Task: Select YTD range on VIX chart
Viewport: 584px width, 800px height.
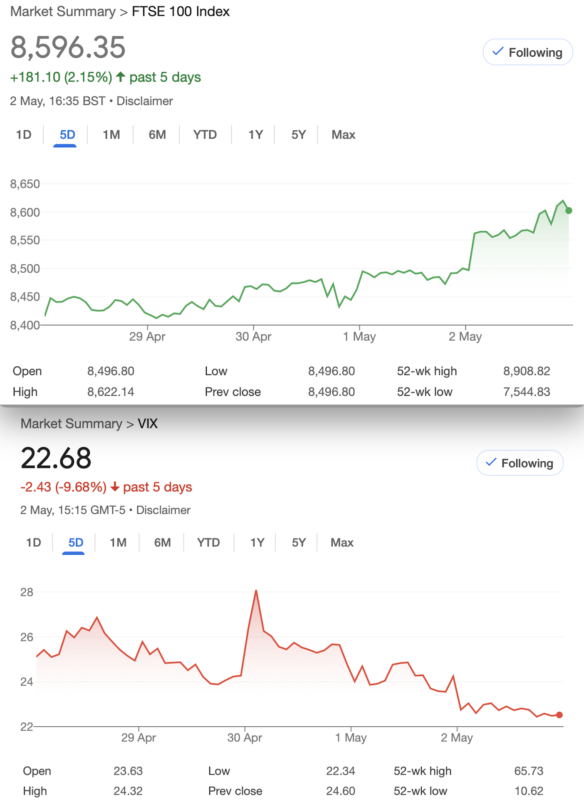Action: [x=208, y=542]
